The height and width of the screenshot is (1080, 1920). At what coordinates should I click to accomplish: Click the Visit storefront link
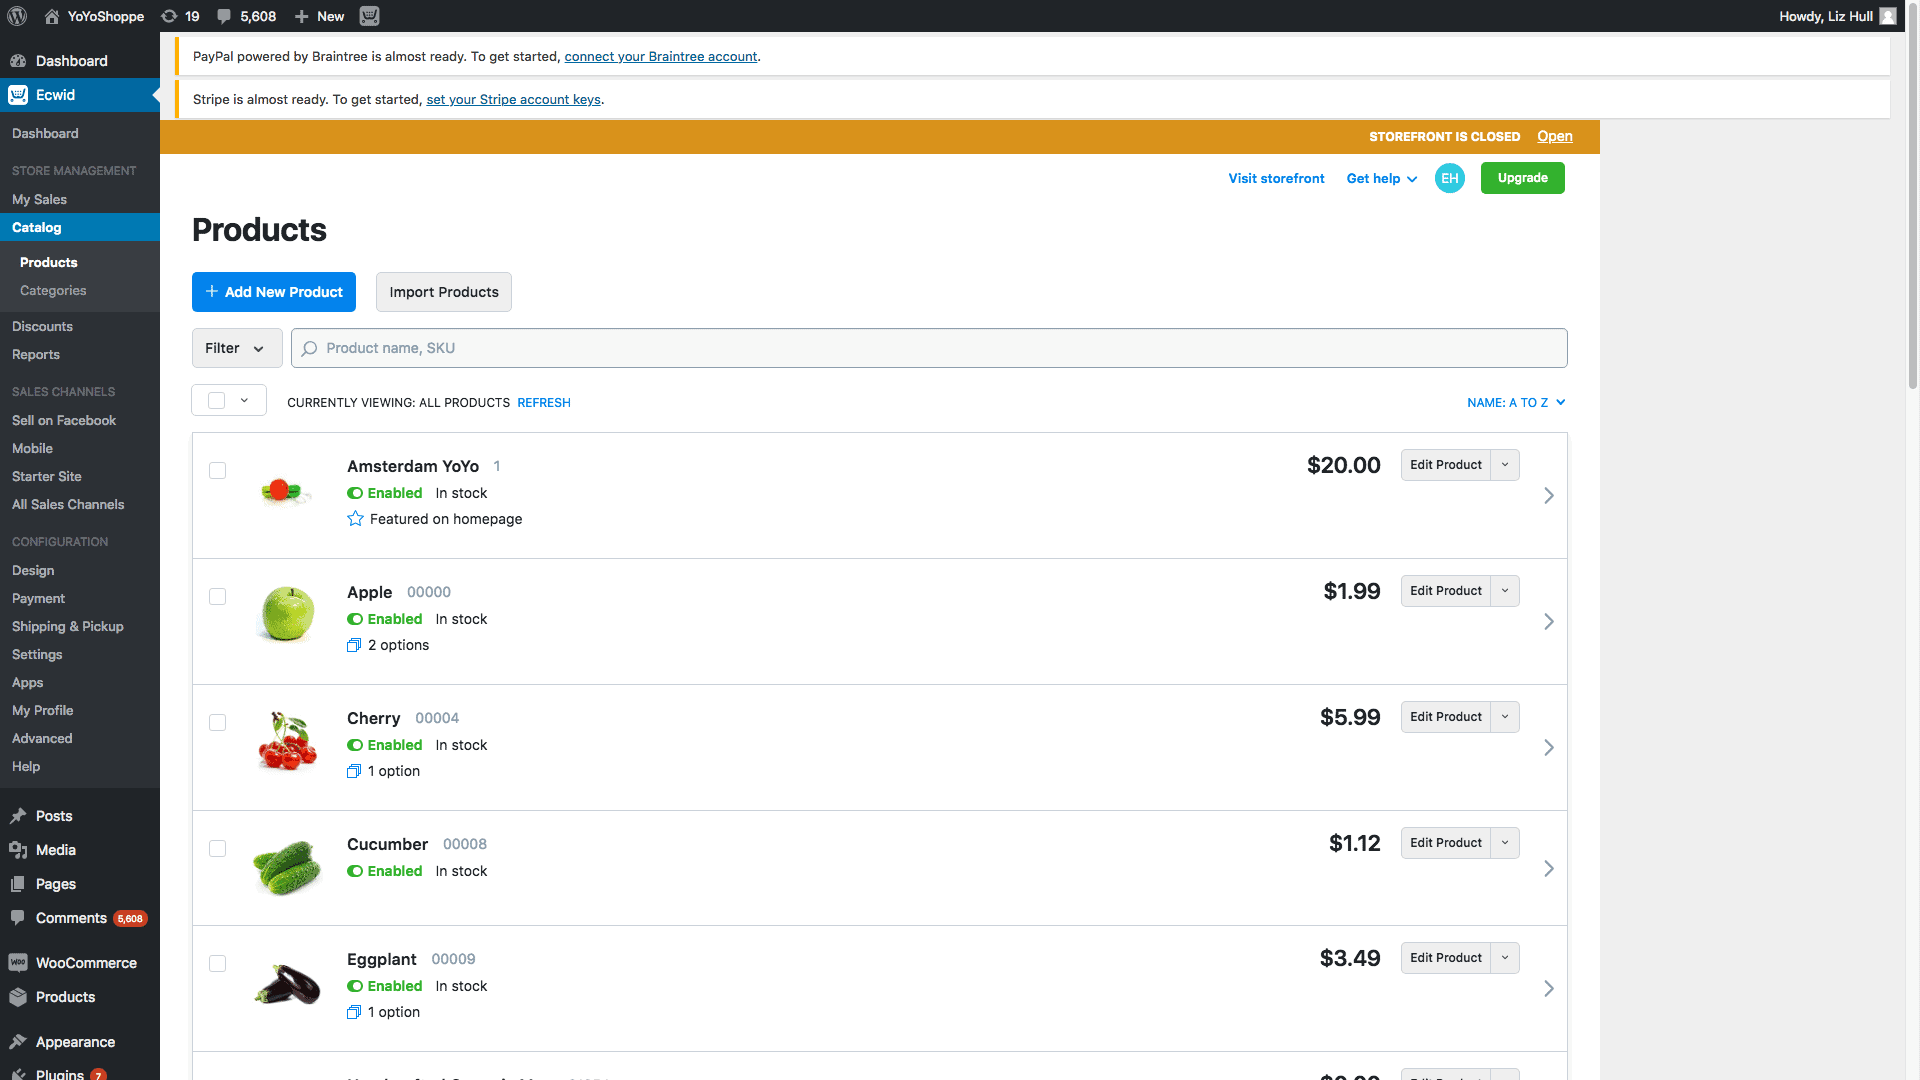point(1276,178)
